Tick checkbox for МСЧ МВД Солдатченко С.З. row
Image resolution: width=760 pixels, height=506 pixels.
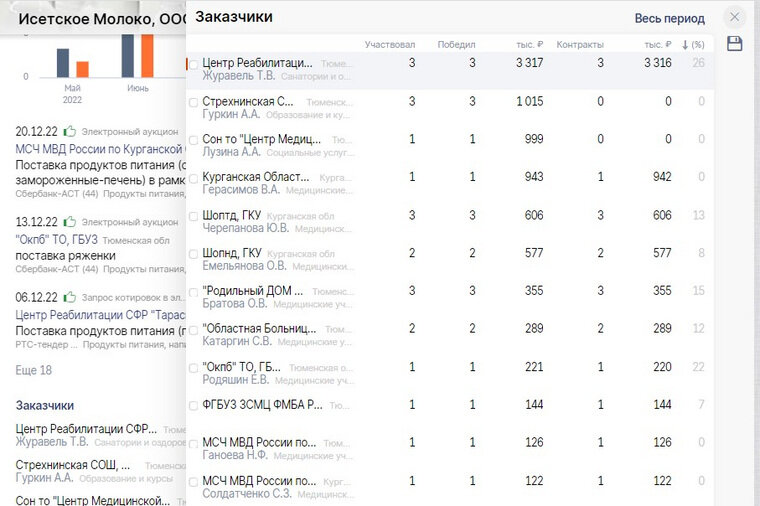point(193,482)
